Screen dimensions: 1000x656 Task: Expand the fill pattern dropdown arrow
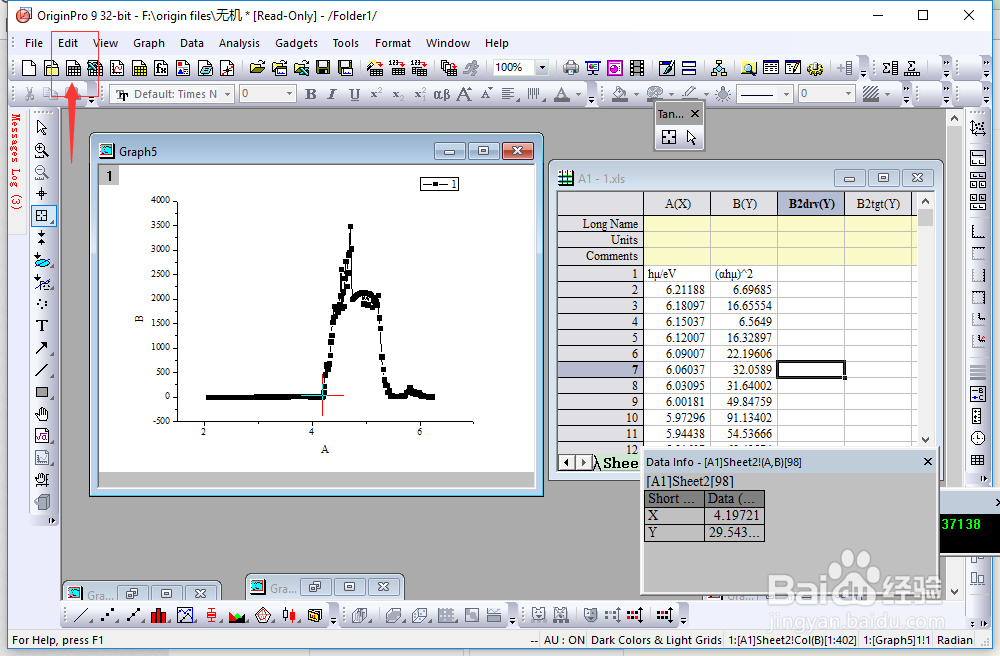click(x=888, y=95)
